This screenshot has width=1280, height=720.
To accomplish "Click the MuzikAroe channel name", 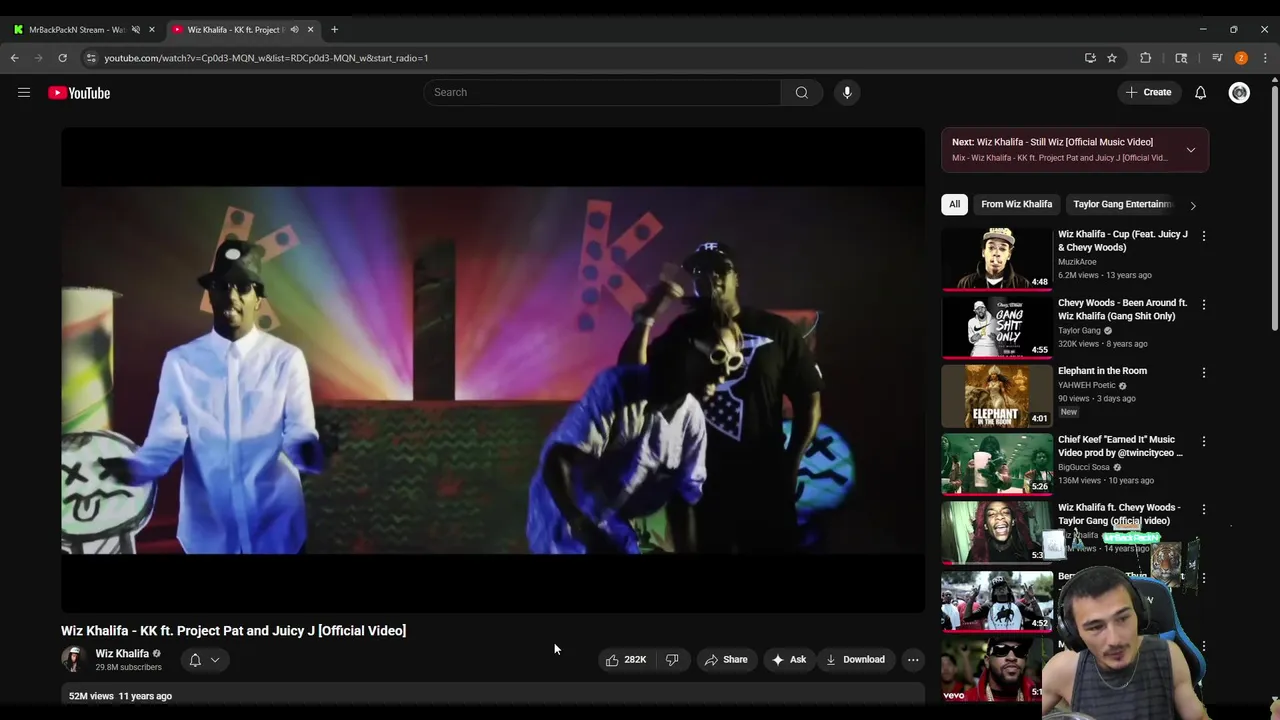I will click(1077, 262).
